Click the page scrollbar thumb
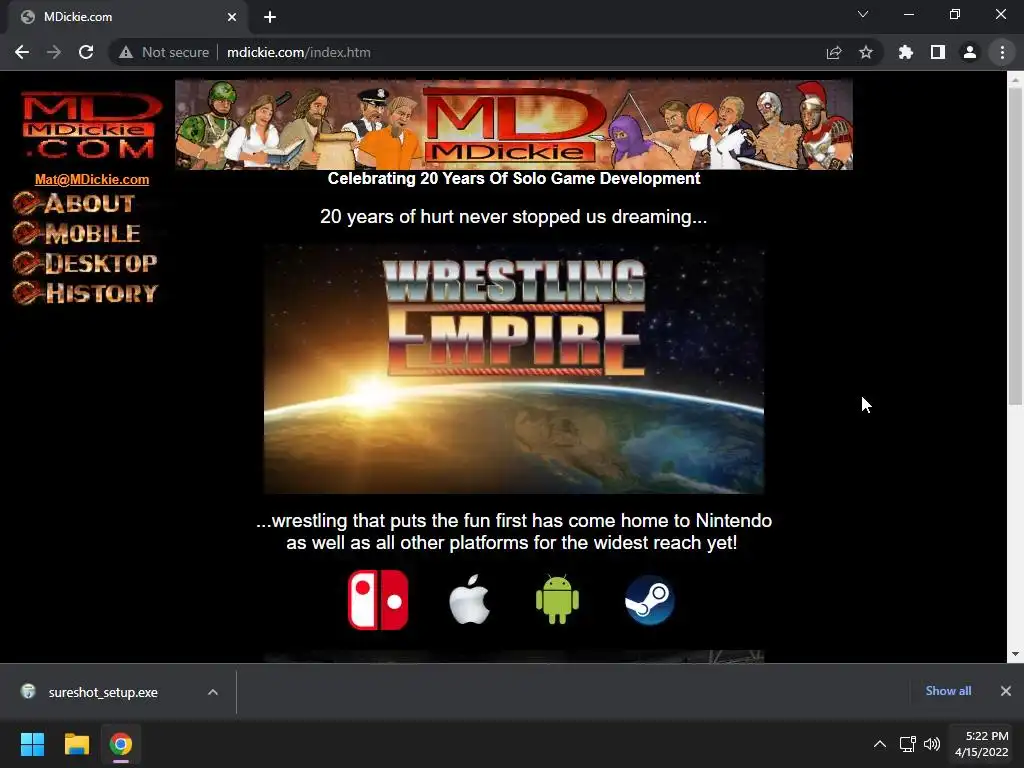 pyautogui.click(x=1015, y=245)
